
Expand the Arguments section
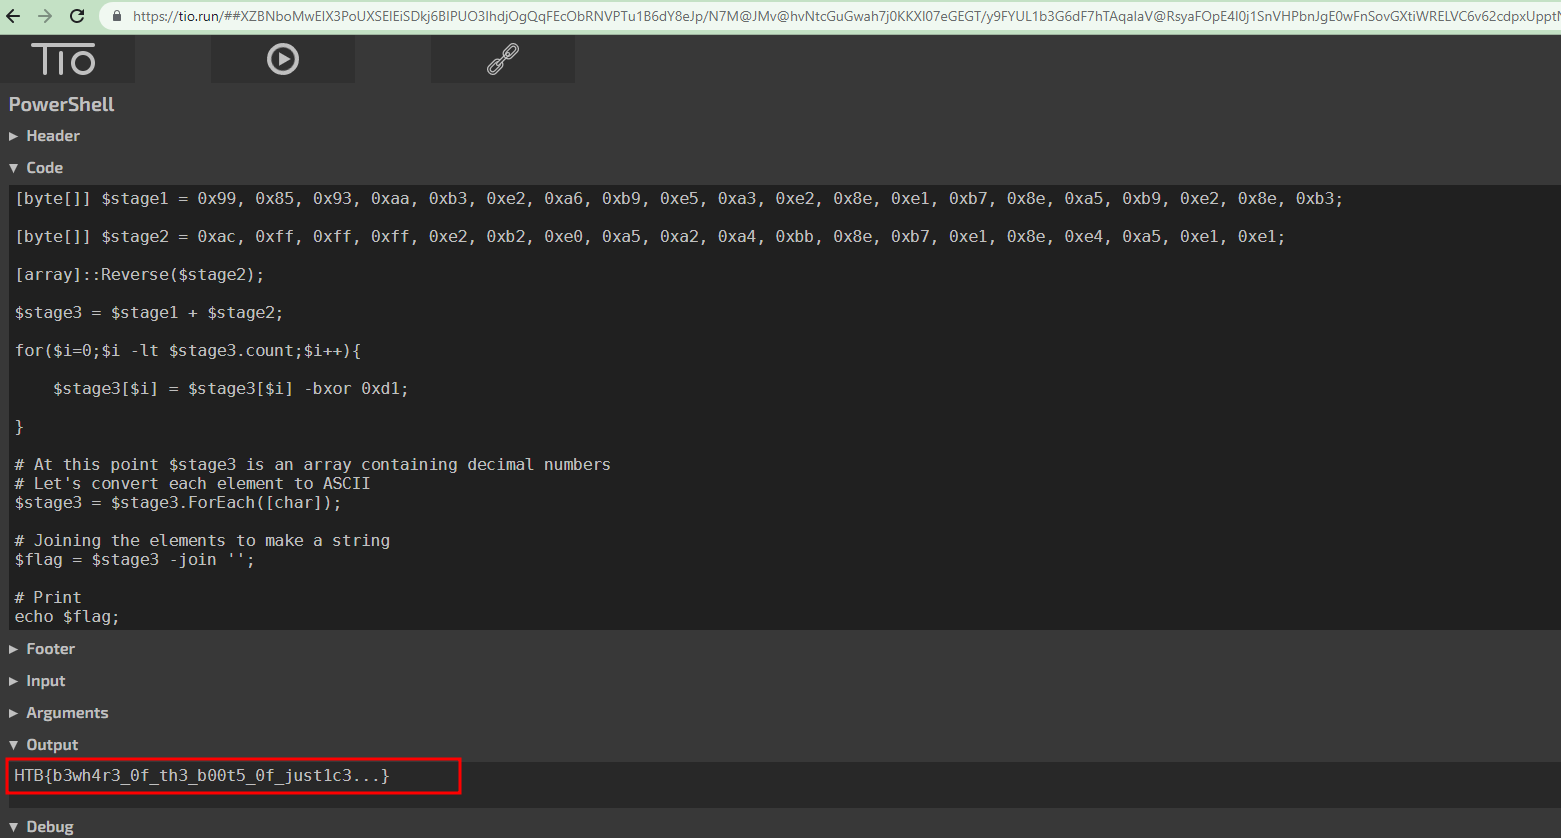pyautogui.click(x=66, y=713)
